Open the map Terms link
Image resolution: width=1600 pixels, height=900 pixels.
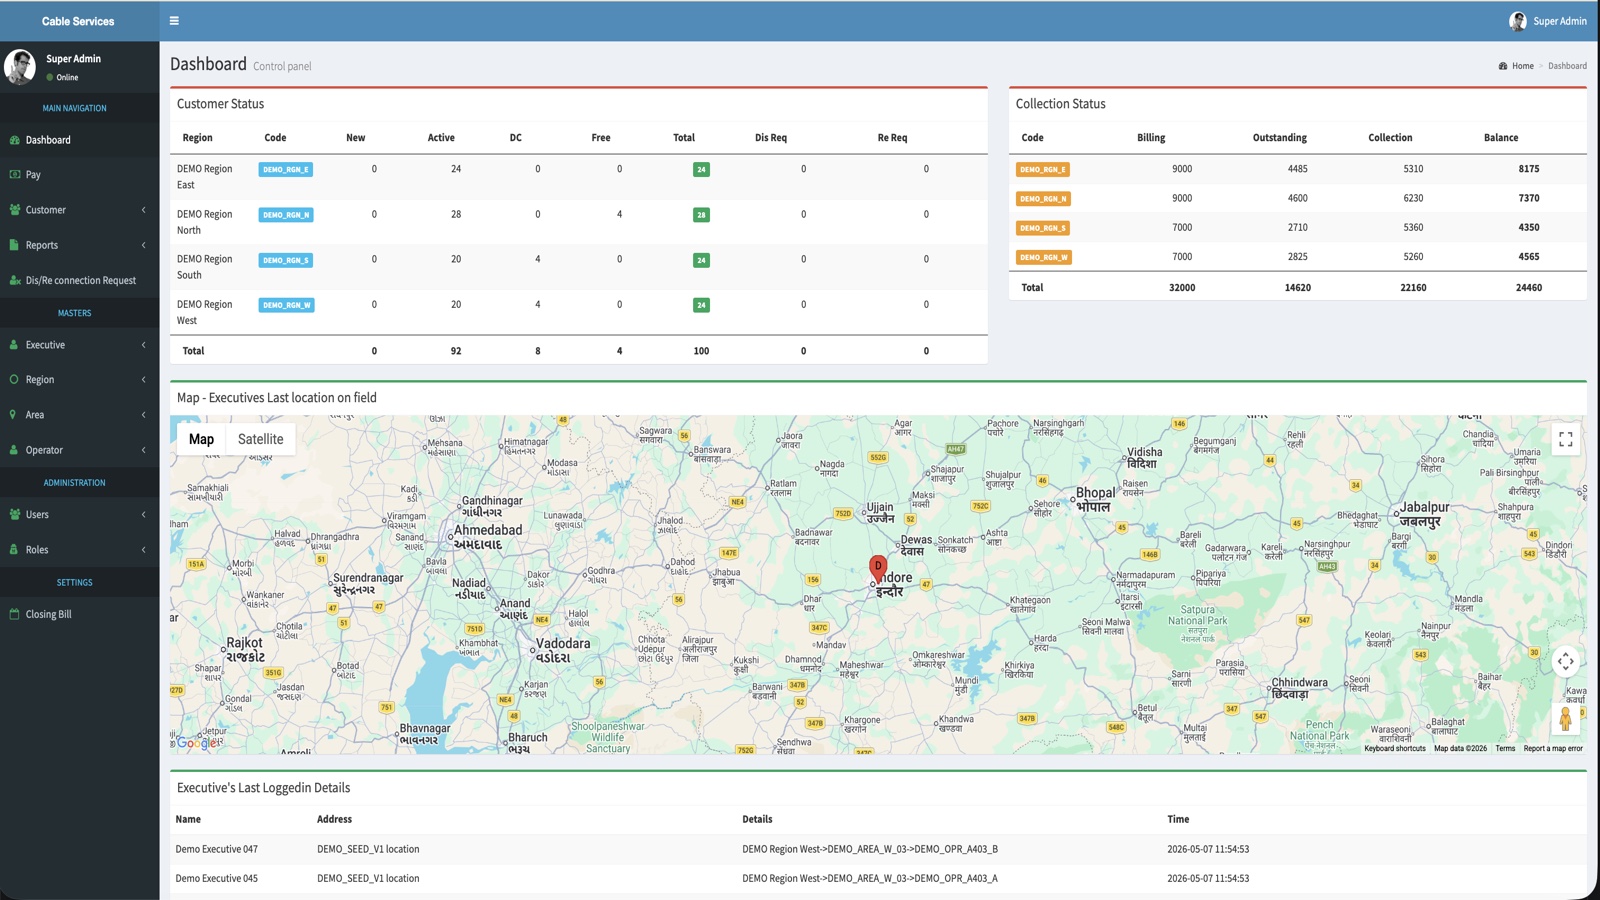click(1505, 748)
